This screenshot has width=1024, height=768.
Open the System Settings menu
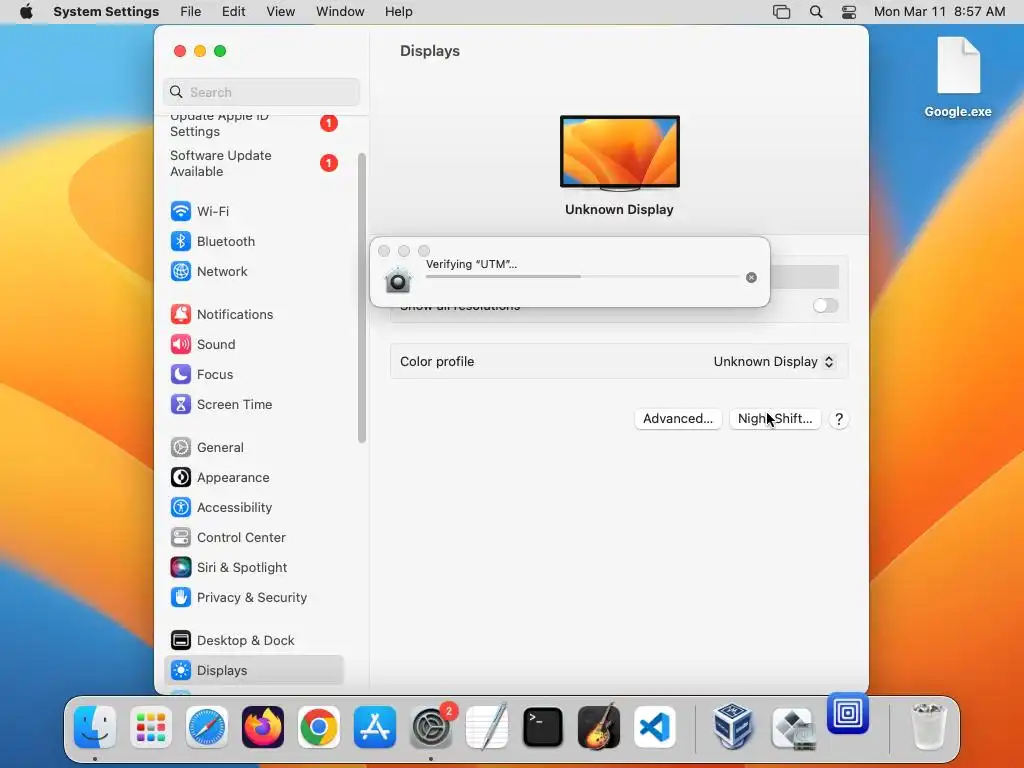(106, 12)
